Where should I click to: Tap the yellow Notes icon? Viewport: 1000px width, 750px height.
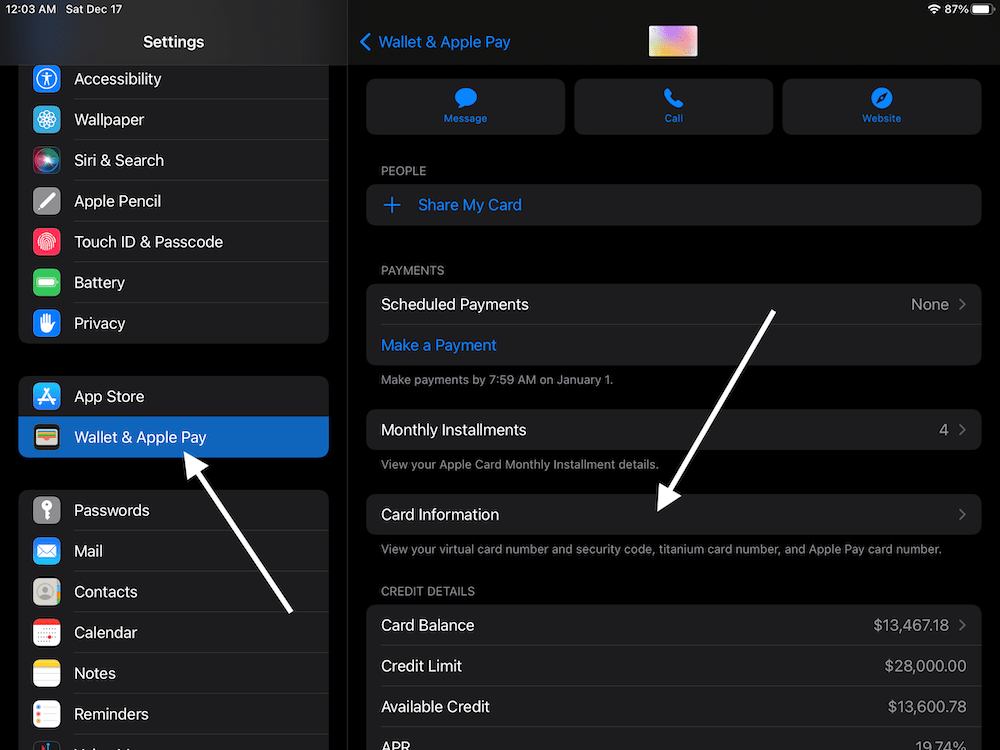47,674
